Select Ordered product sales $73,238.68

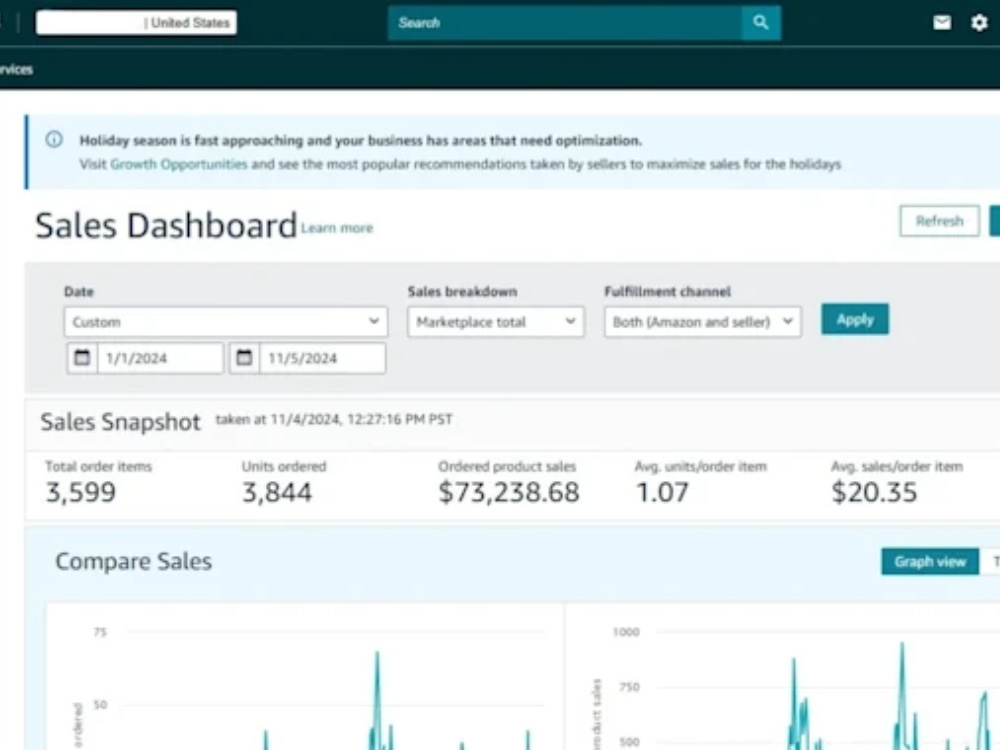(x=509, y=492)
